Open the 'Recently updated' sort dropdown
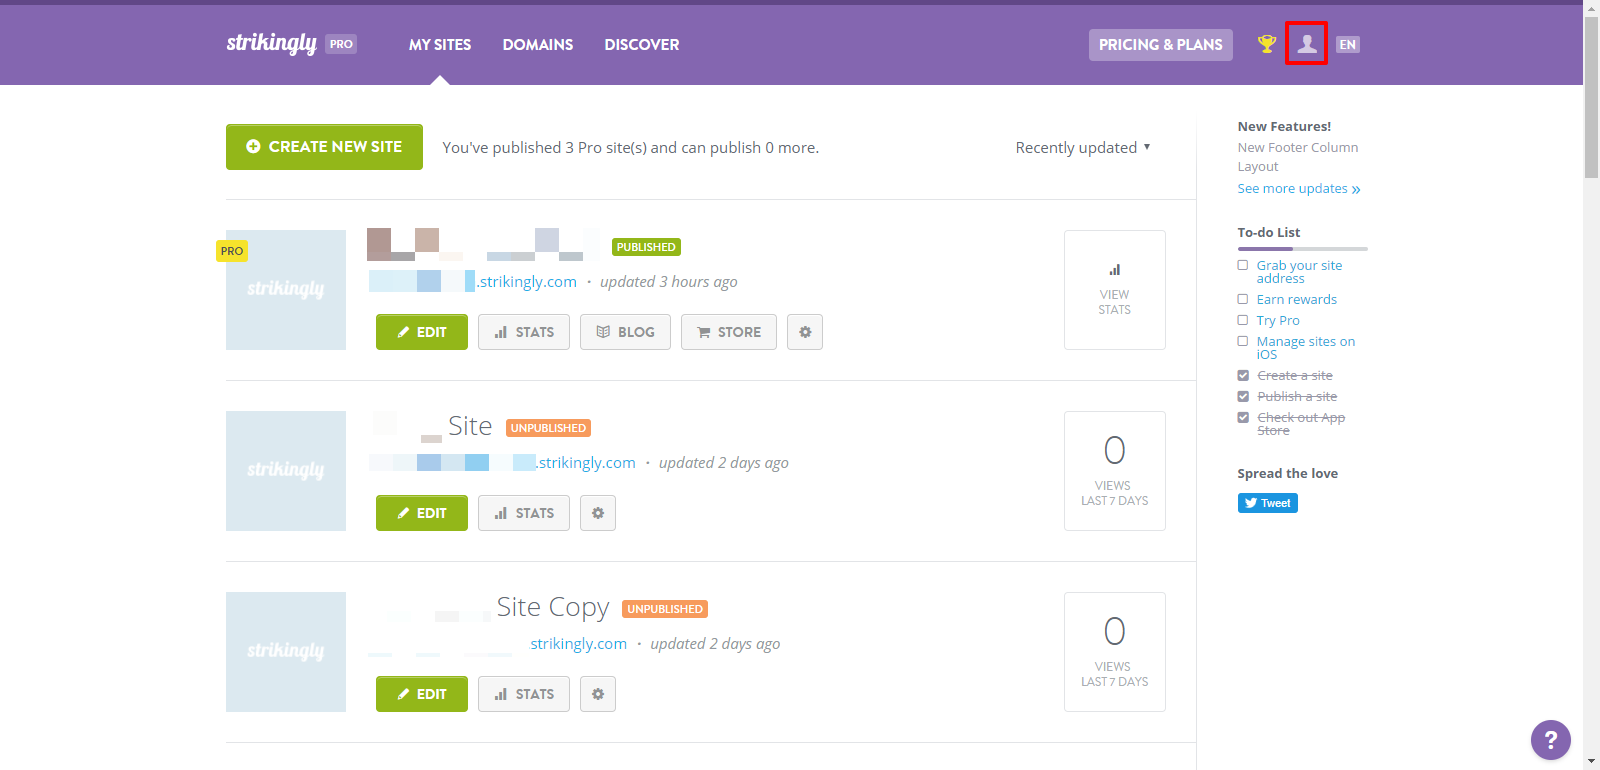The height and width of the screenshot is (770, 1600). [1083, 147]
